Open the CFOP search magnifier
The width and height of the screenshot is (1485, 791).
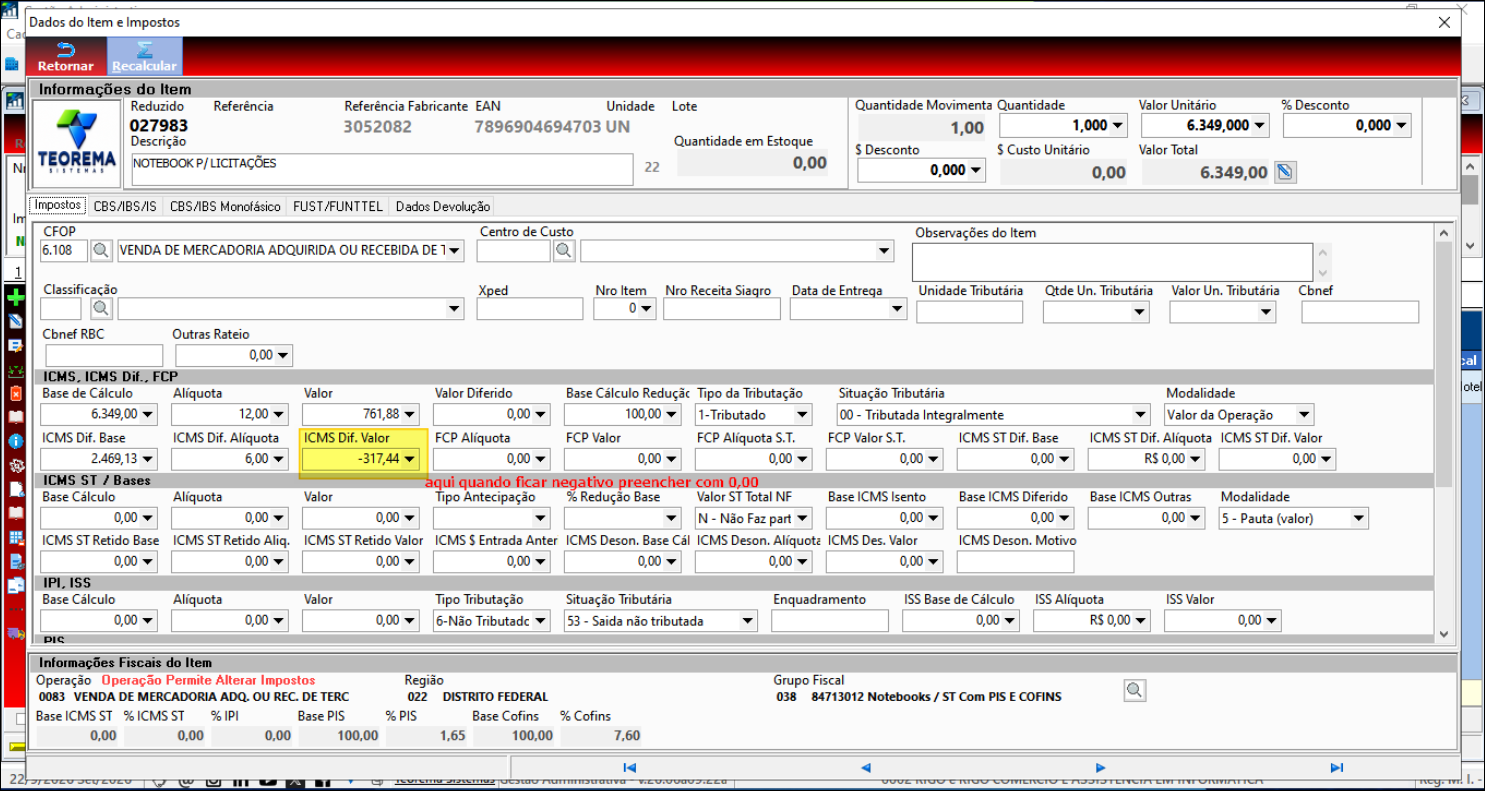(x=102, y=251)
